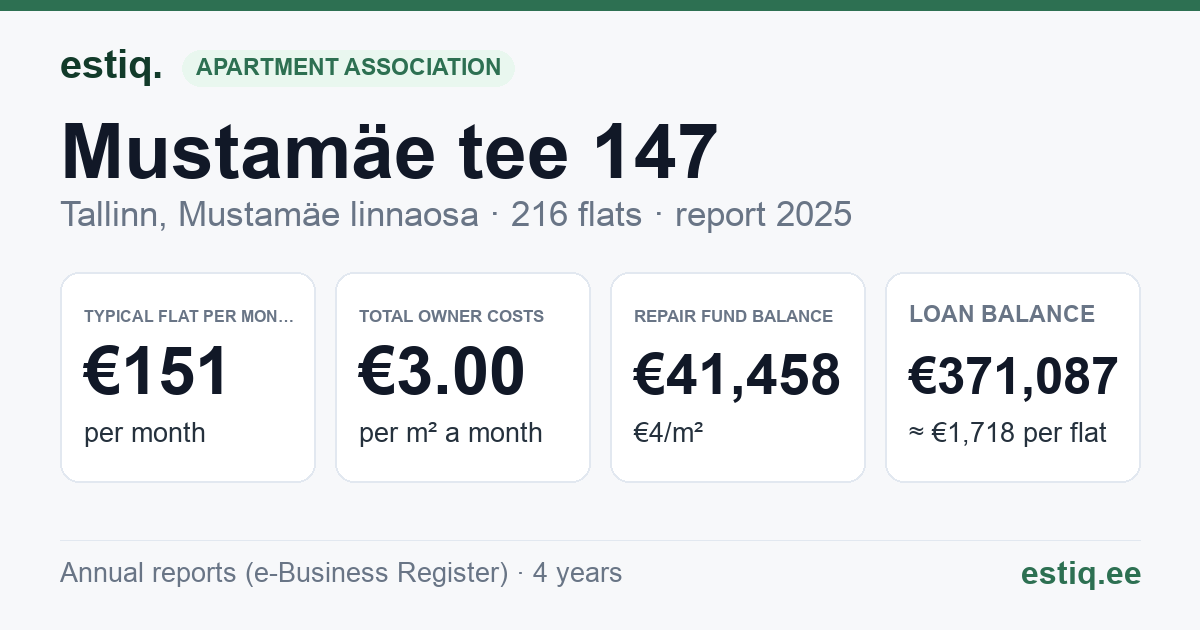This screenshot has height=630, width=1200.
Task: Open the estiq.ee link
Action: click(x=1080, y=573)
